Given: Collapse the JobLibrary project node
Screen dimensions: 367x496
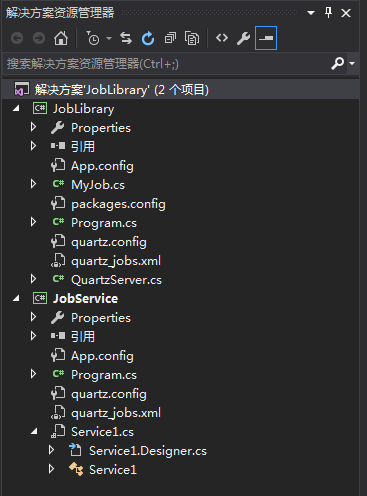Looking at the screenshot, I should pos(16,108).
